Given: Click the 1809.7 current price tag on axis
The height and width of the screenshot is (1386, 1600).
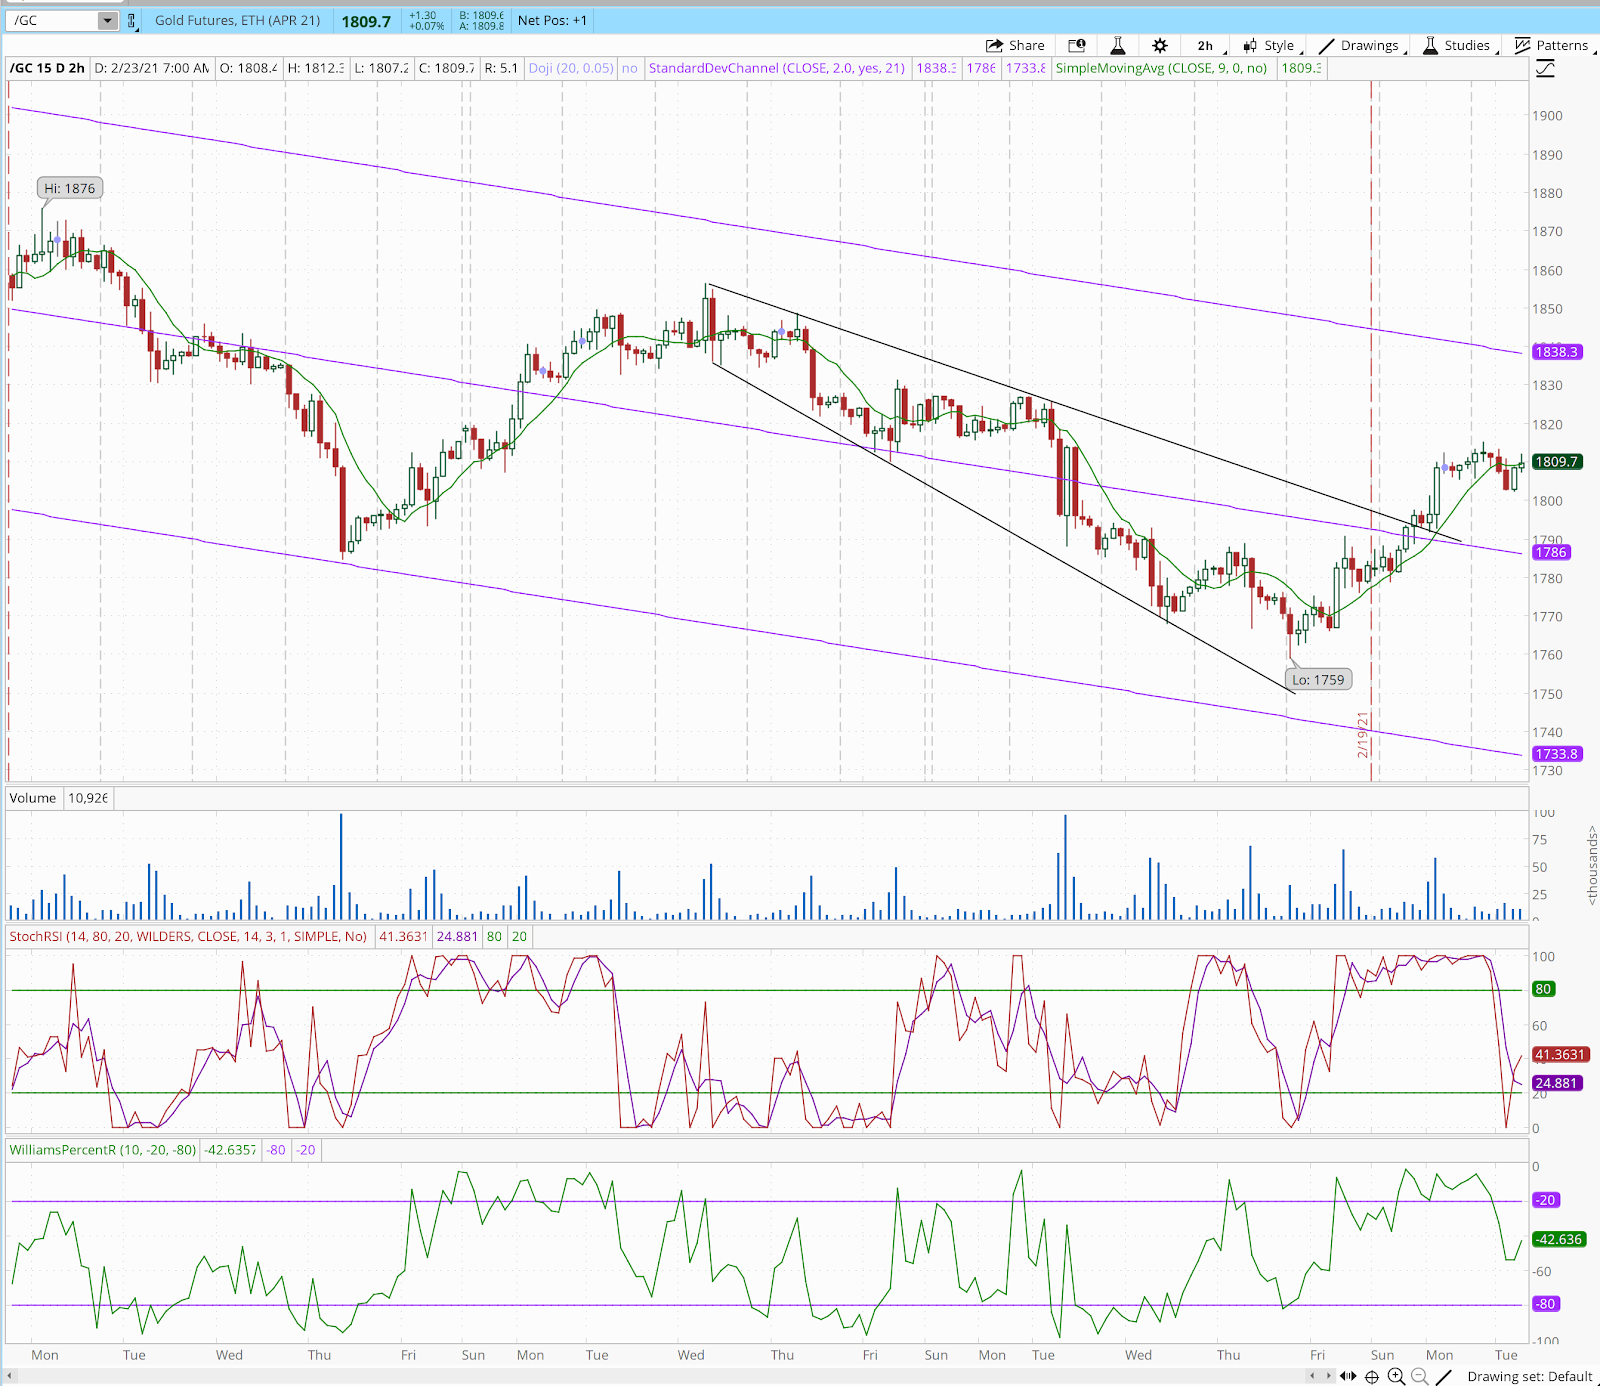Looking at the screenshot, I should [x=1557, y=461].
